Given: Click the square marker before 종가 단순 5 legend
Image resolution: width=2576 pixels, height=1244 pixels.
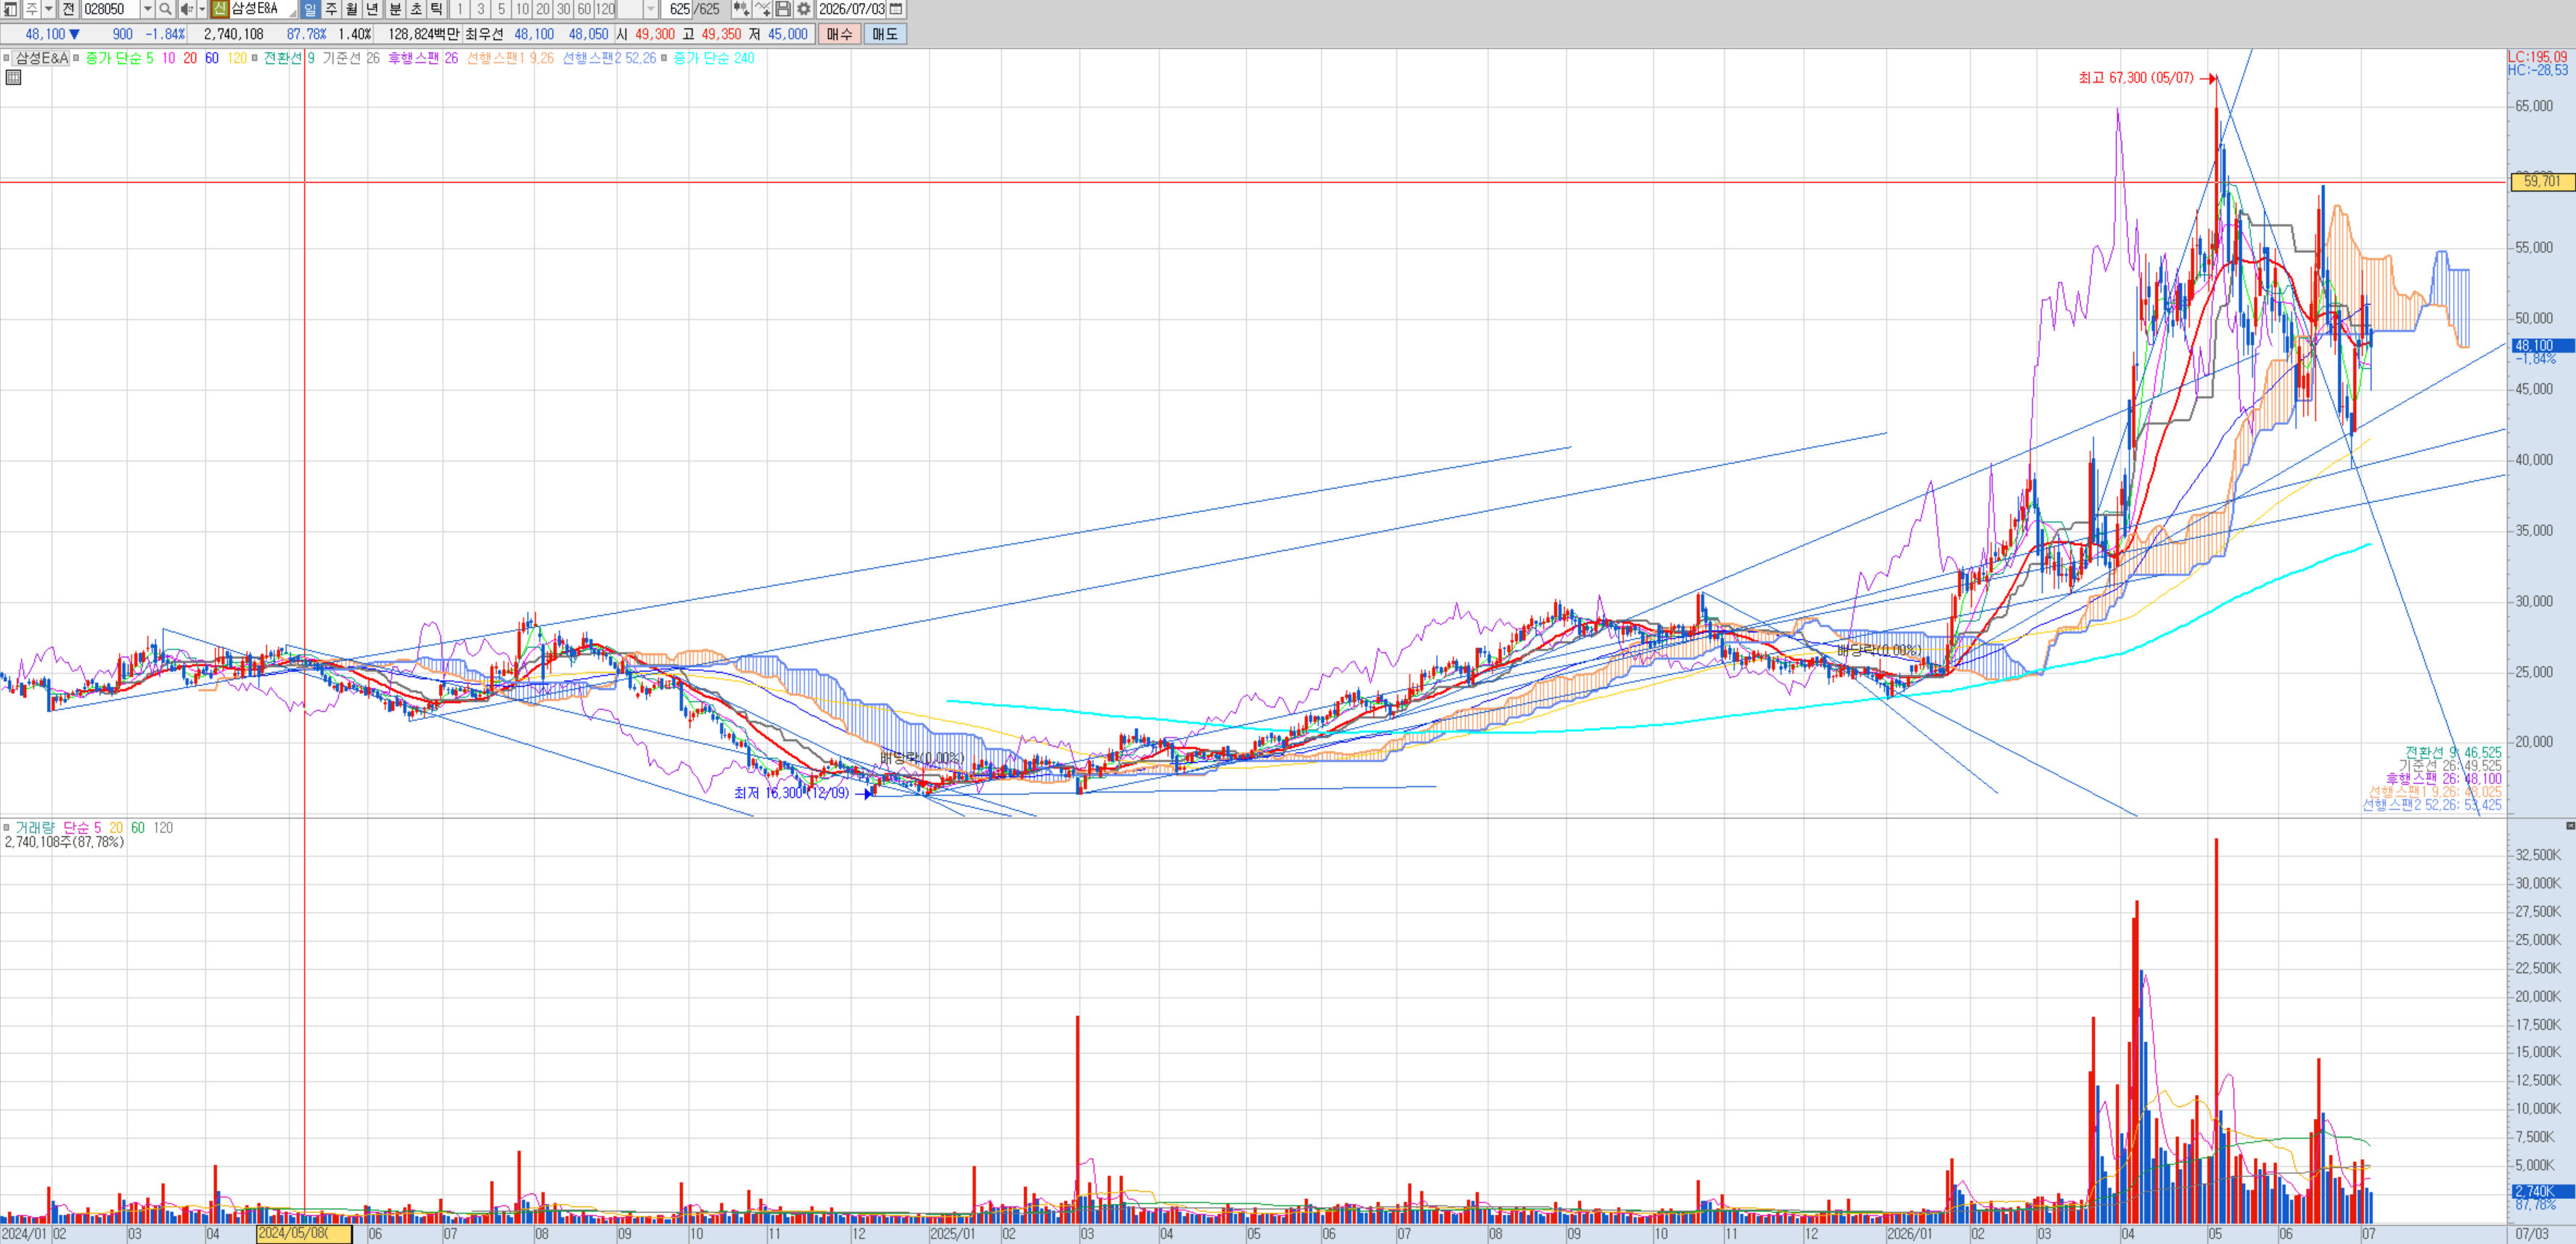Looking at the screenshot, I should coord(76,58).
